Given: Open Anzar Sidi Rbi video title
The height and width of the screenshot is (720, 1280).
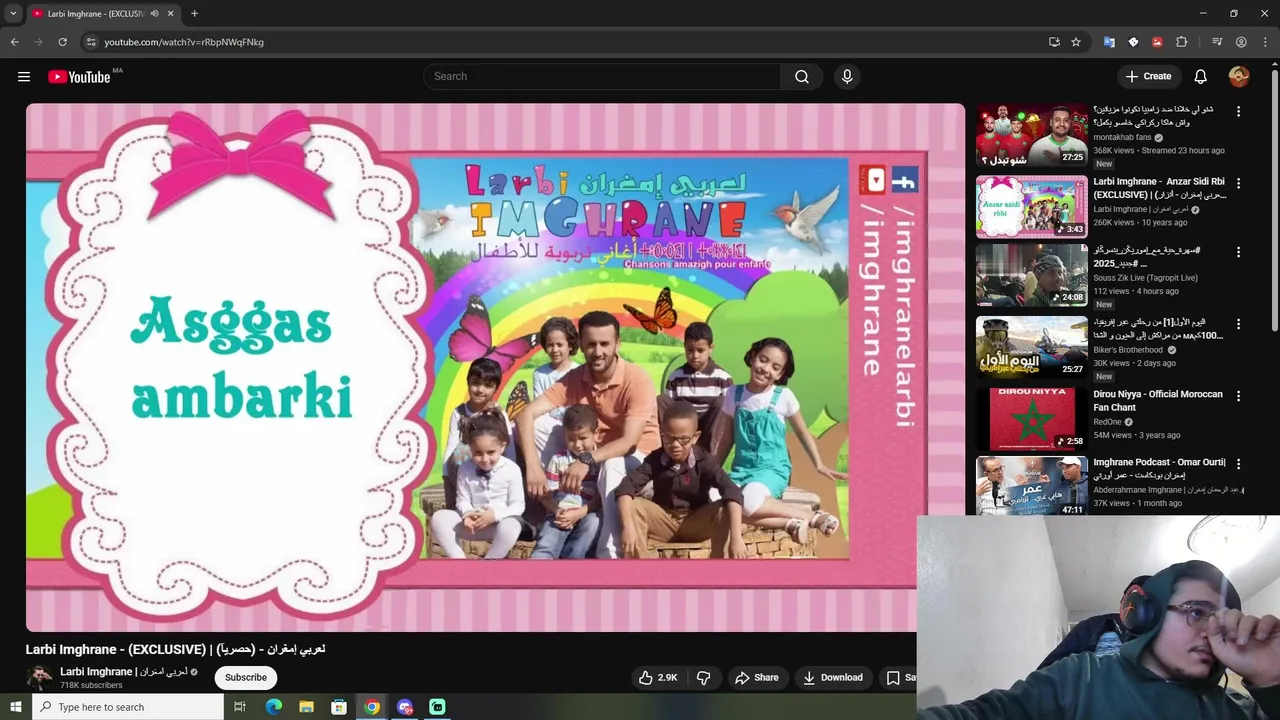Looking at the screenshot, I should (1159, 188).
